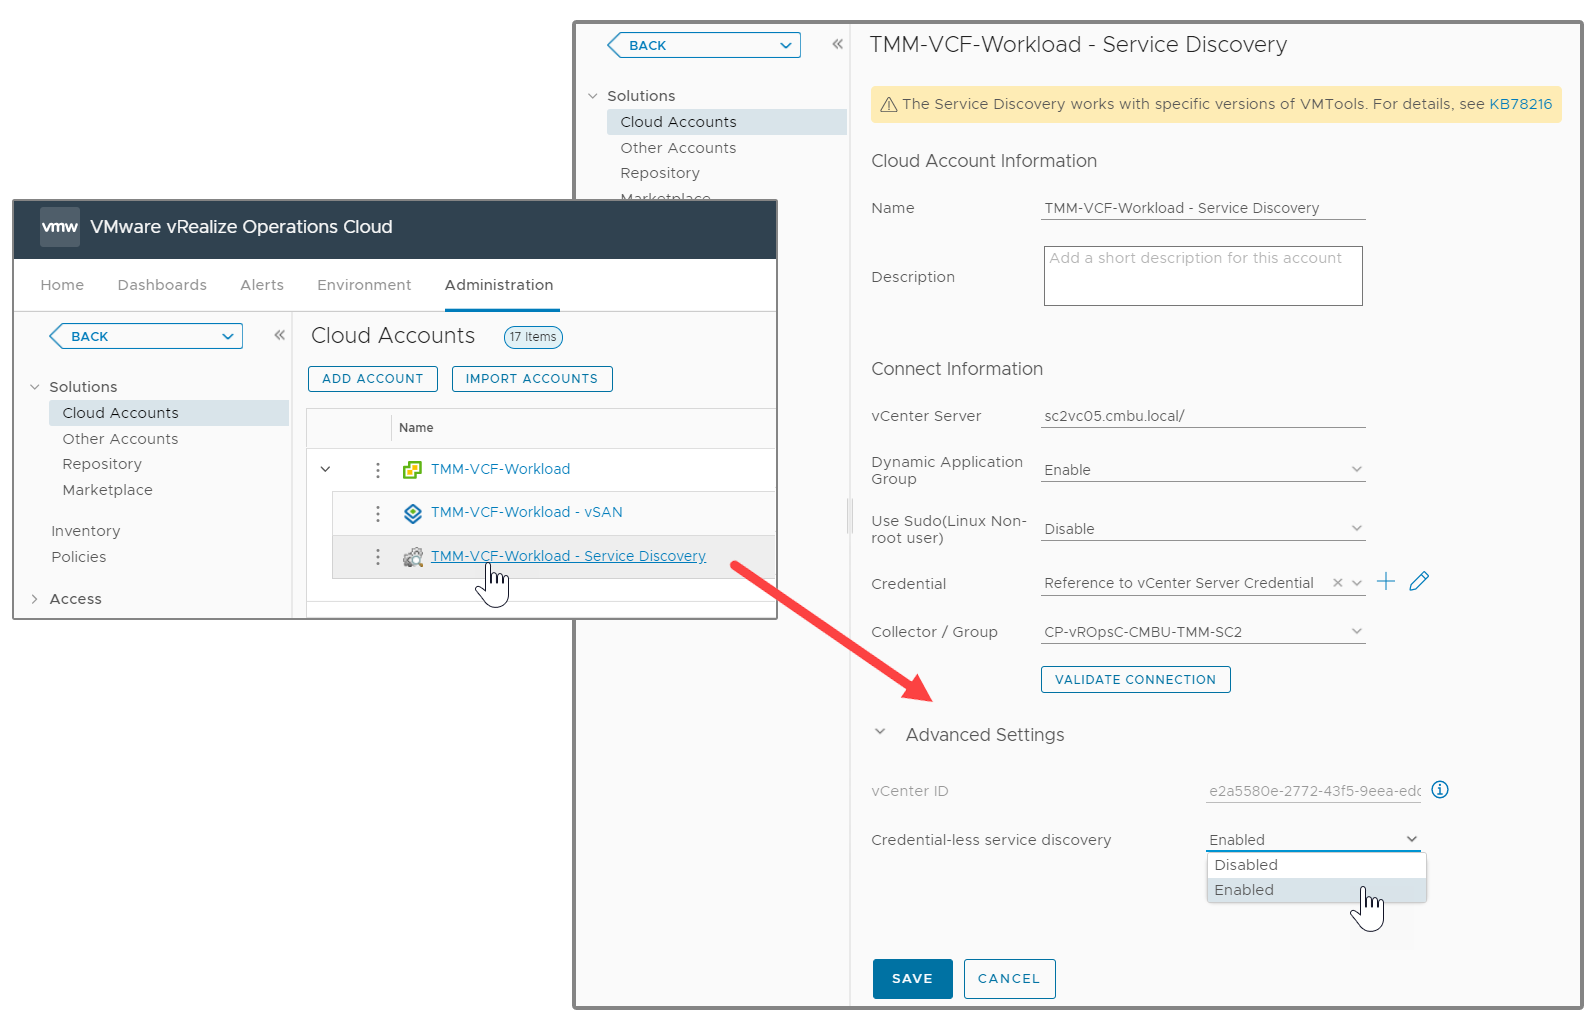Click the Service Discovery adapter icon
Image resolution: width=1595 pixels, height=1018 pixels.
(413, 557)
